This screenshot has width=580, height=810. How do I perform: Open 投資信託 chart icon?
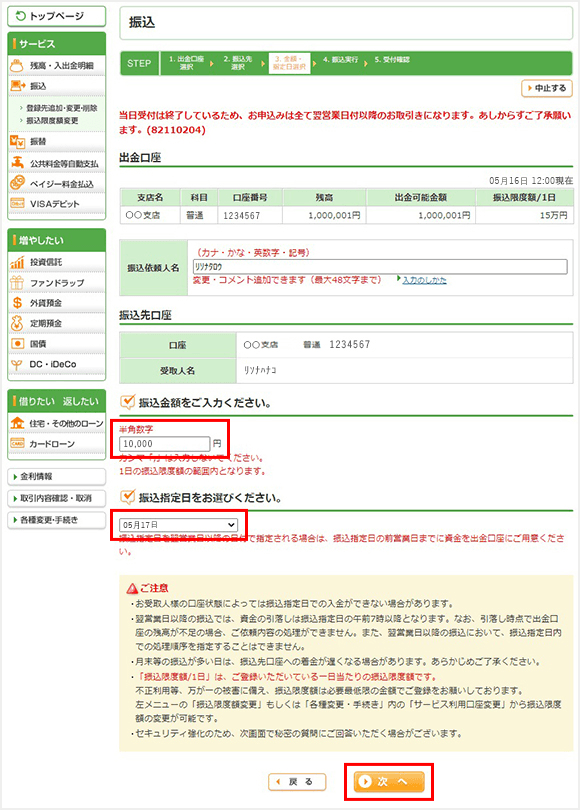(x=17, y=262)
